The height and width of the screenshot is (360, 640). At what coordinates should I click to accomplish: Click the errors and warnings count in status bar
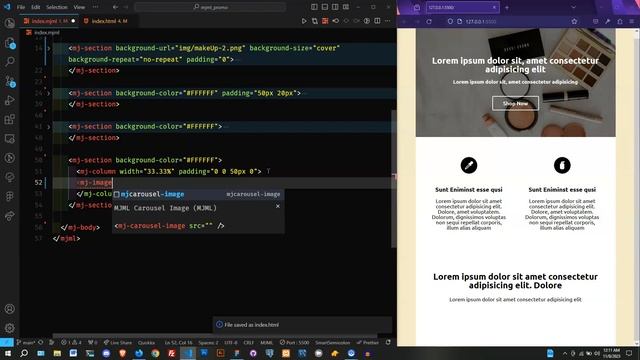[71, 342]
